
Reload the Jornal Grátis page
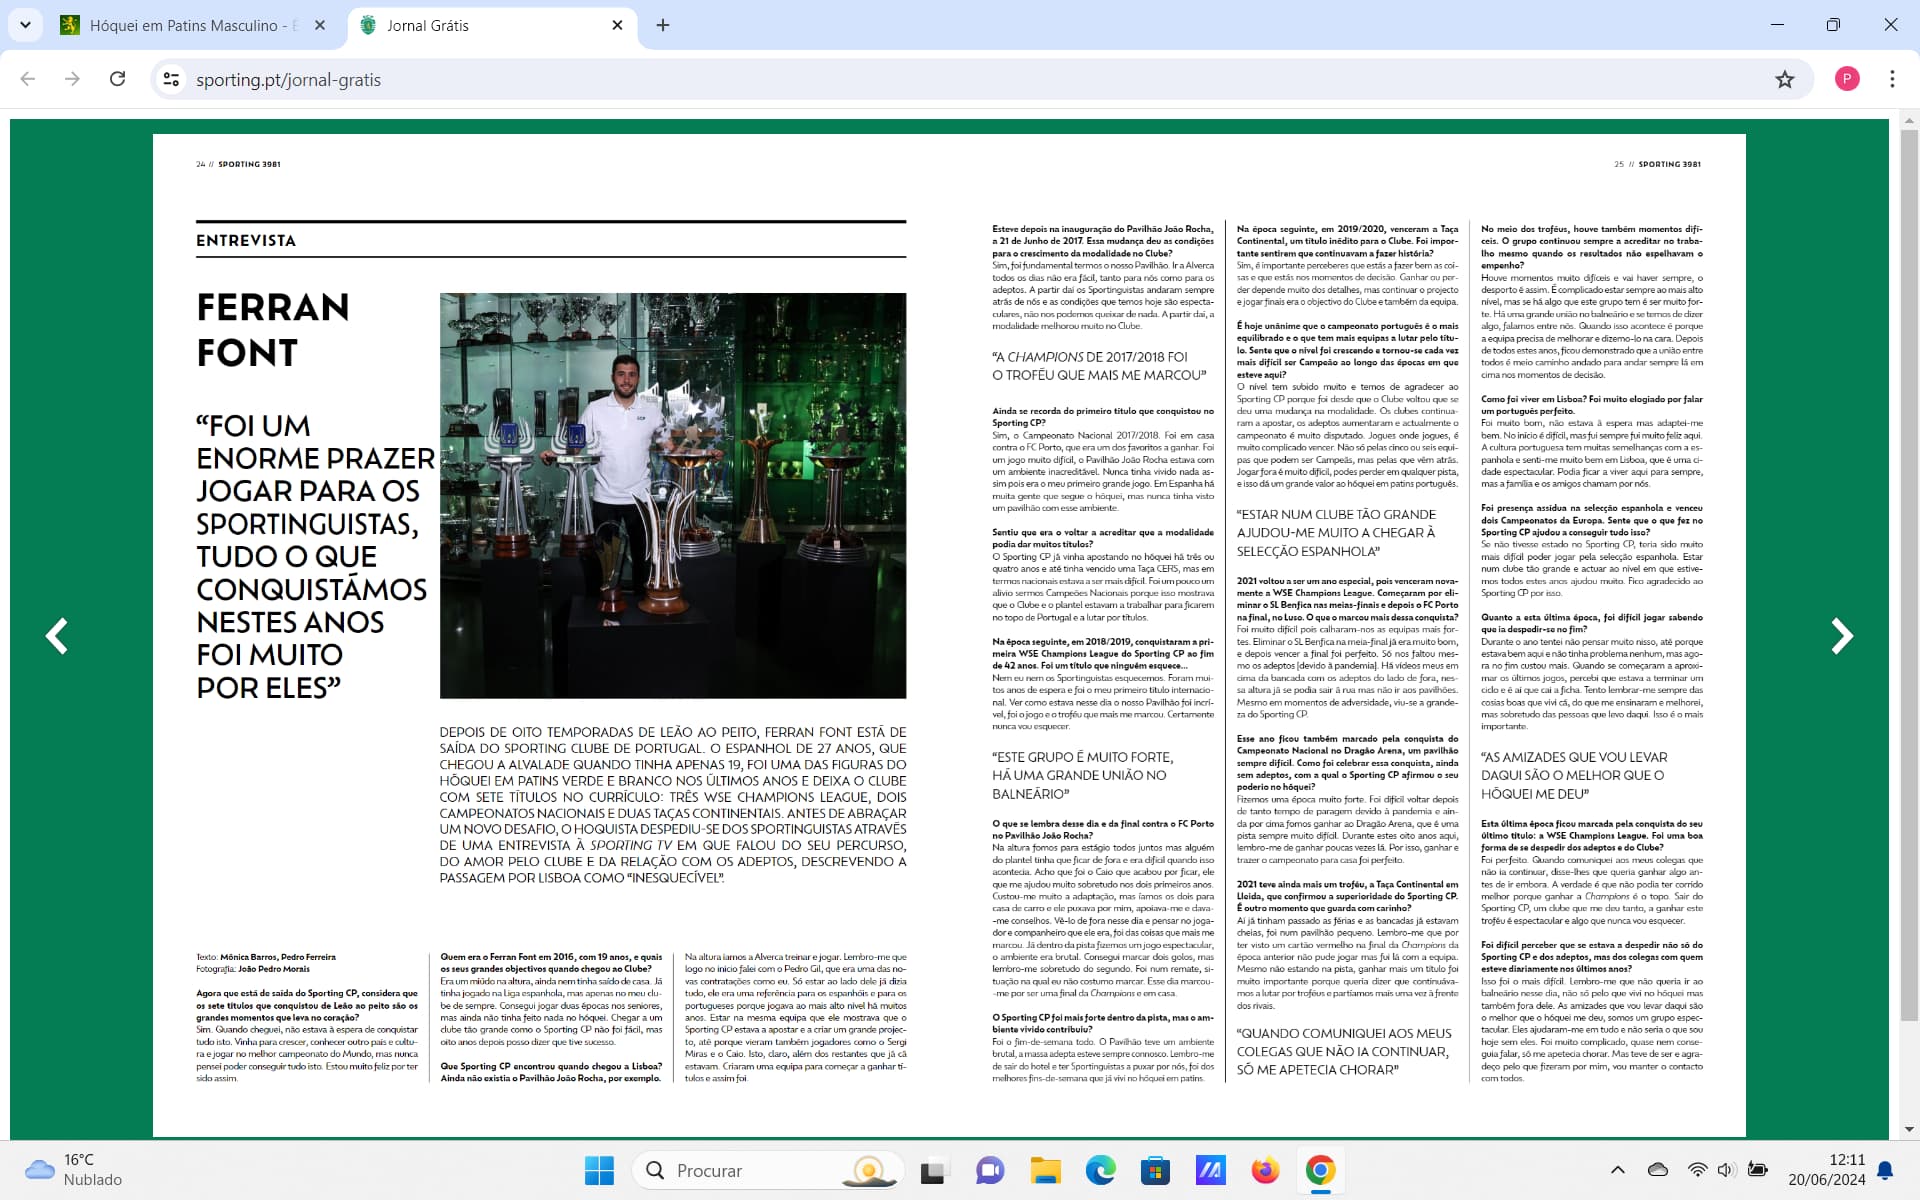click(117, 79)
